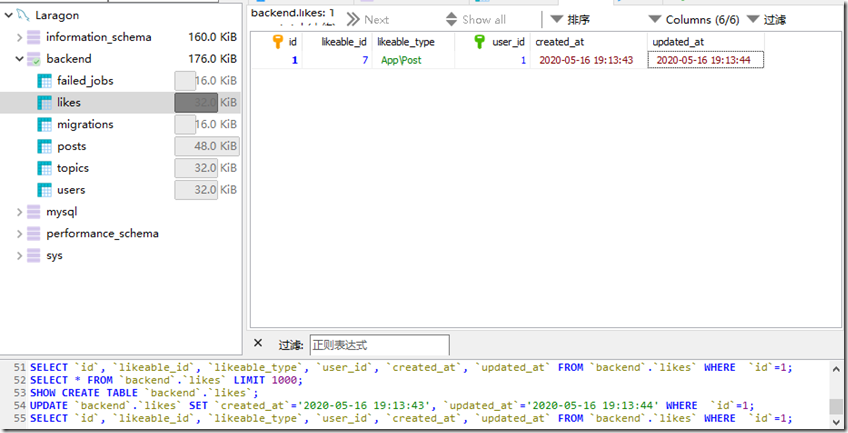Select the user_id cell with value 1
This screenshot has height=433, width=848.
492,60
